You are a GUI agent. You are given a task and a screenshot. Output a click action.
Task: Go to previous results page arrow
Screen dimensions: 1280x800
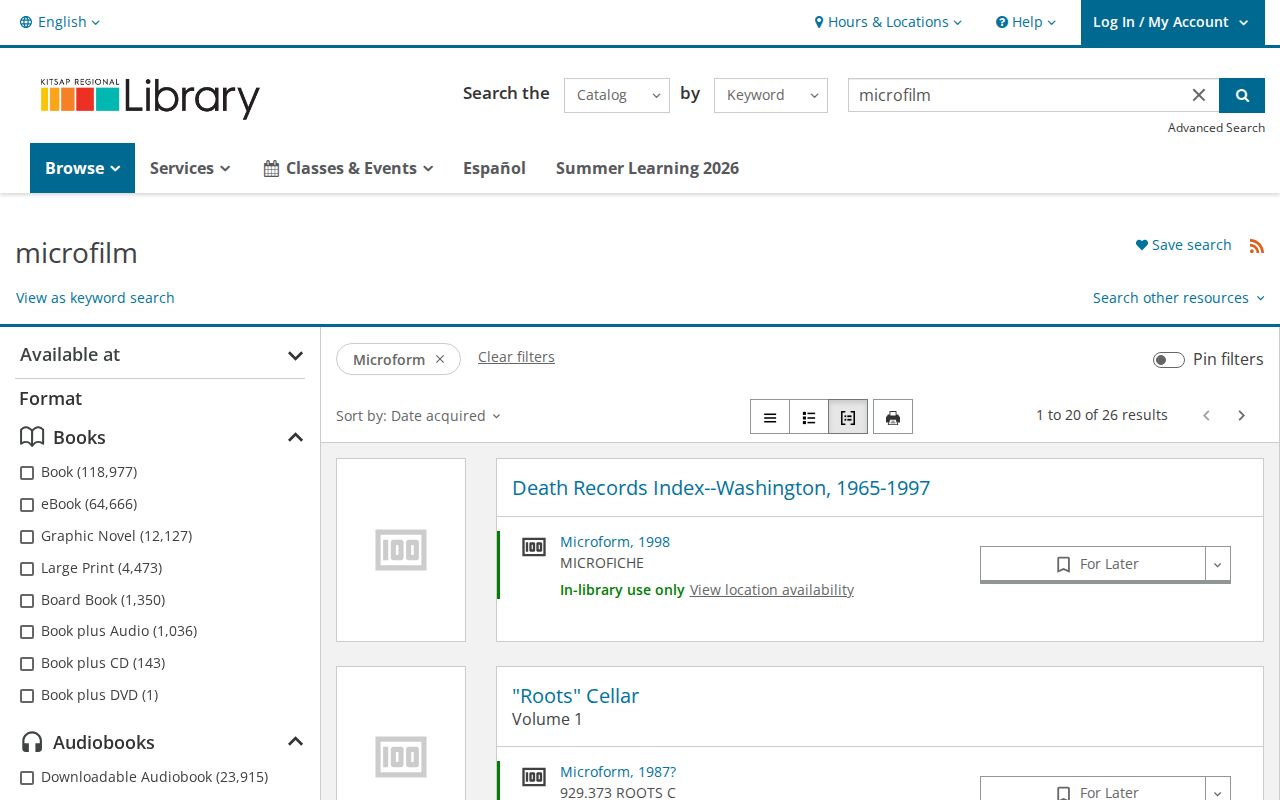[1207, 416]
